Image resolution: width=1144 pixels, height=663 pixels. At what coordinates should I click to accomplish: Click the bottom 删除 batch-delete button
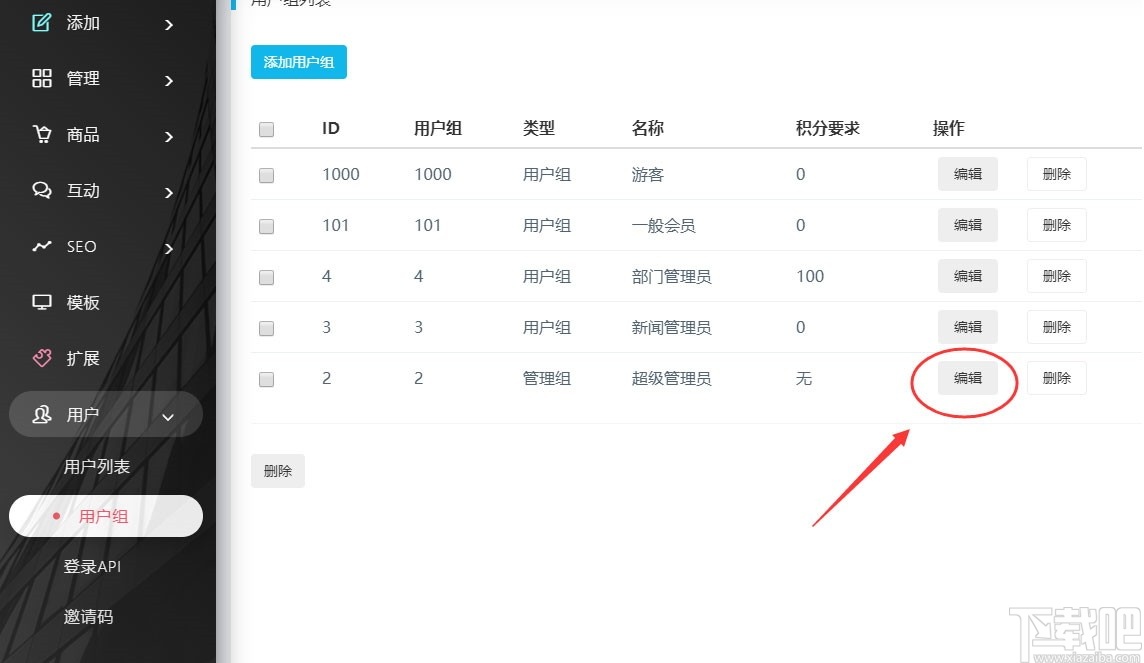277,470
